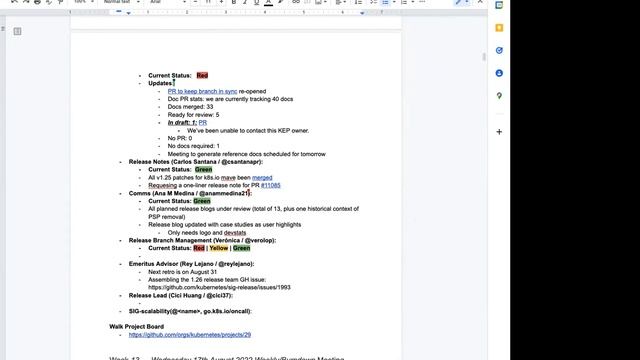Click the vertical scrollbar thumb of the document
Viewport: 640px width, 360px height.
484,57
